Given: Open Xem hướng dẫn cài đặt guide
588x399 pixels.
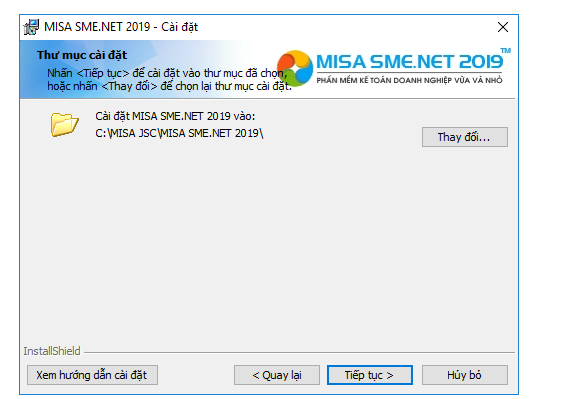Looking at the screenshot, I should pyautogui.click(x=92, y=375).
